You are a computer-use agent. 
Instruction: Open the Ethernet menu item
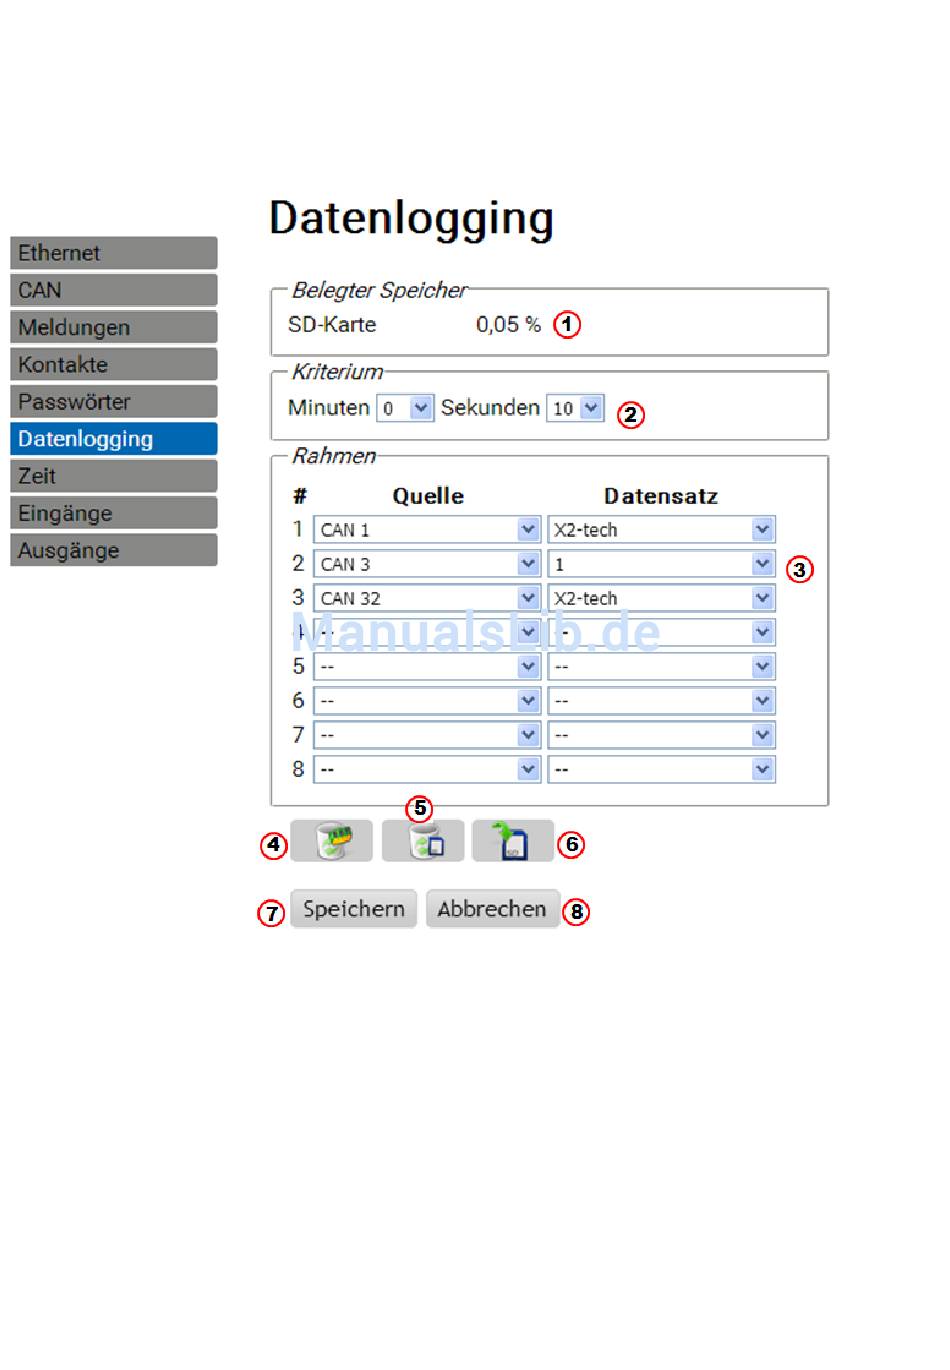coord(114,253)
